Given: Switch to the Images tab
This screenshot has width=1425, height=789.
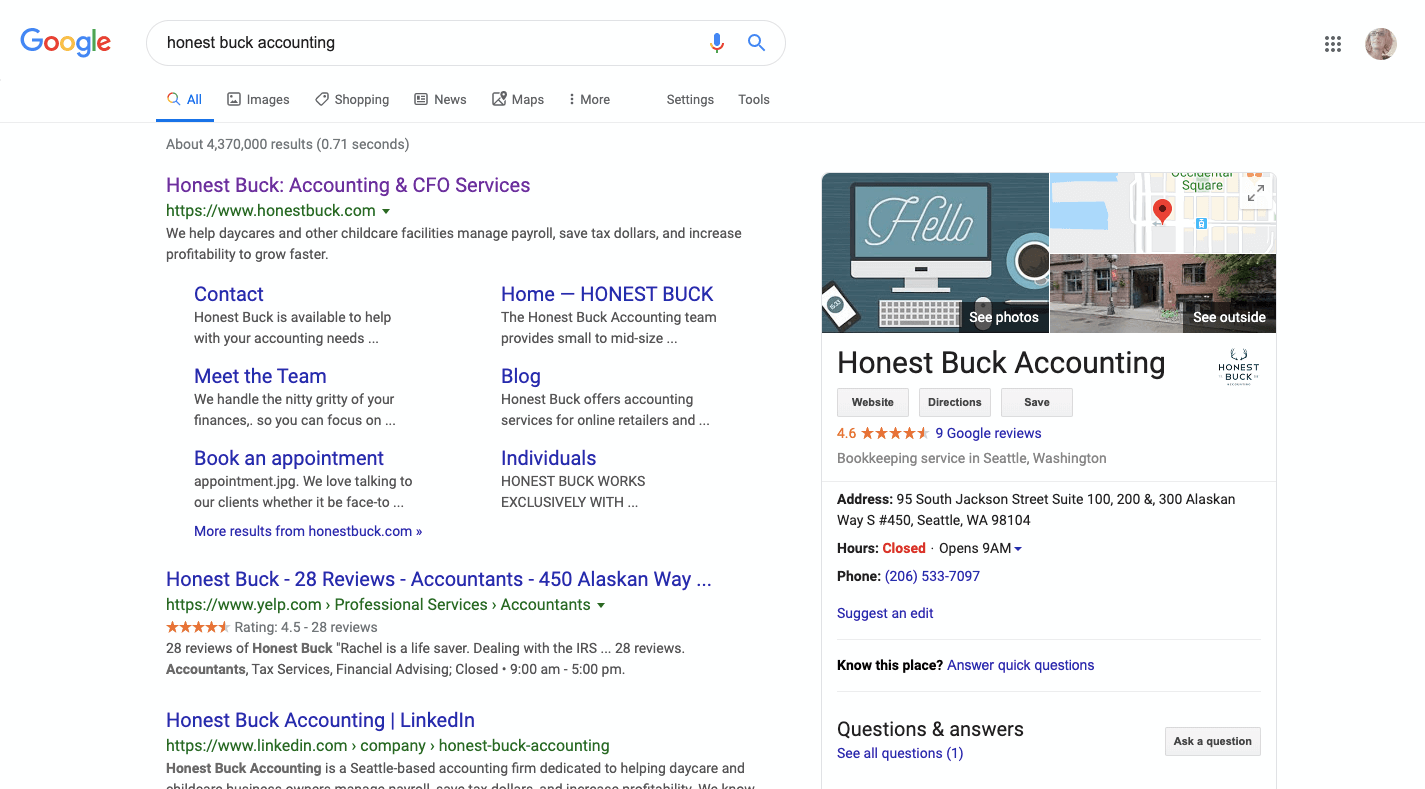Looking at the screenshot, I should tap(258, 100).
